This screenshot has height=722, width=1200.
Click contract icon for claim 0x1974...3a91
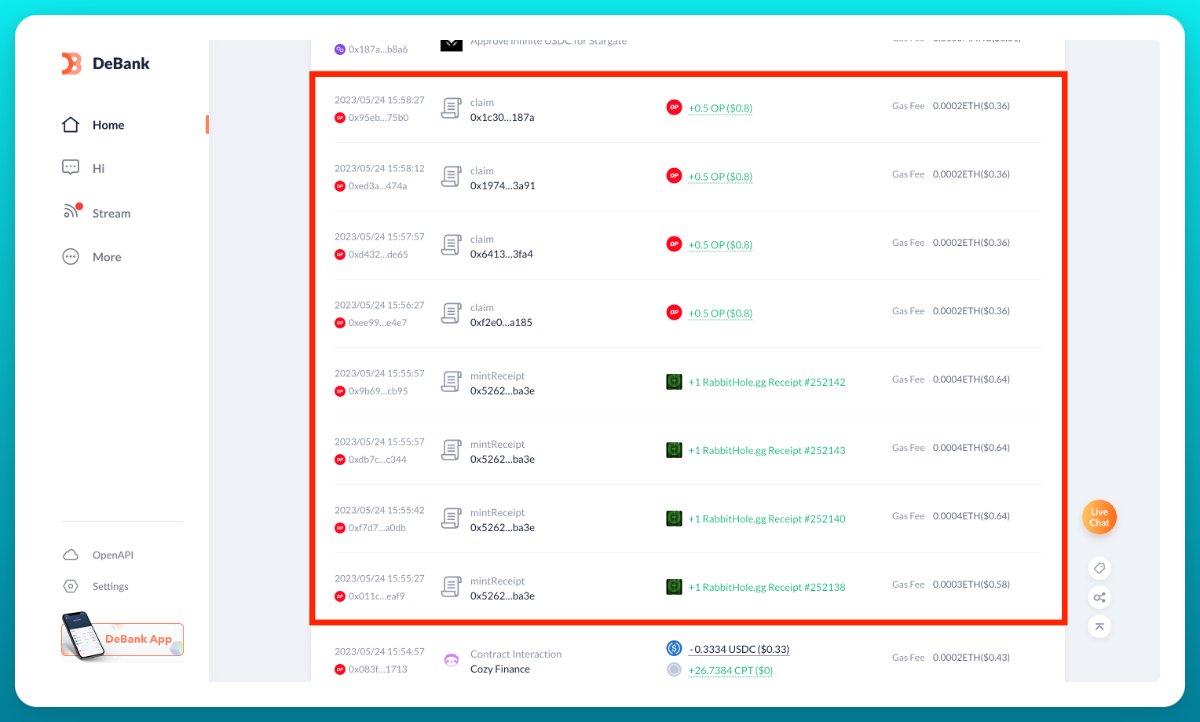click(x=451, y=176)
